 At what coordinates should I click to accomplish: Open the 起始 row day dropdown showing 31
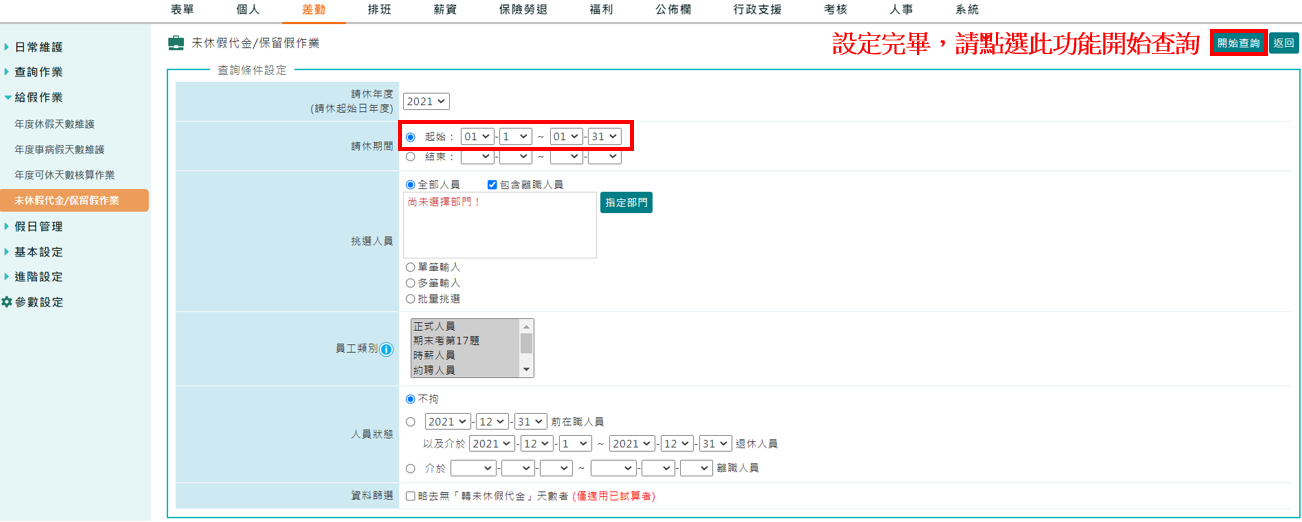point(604,136)
